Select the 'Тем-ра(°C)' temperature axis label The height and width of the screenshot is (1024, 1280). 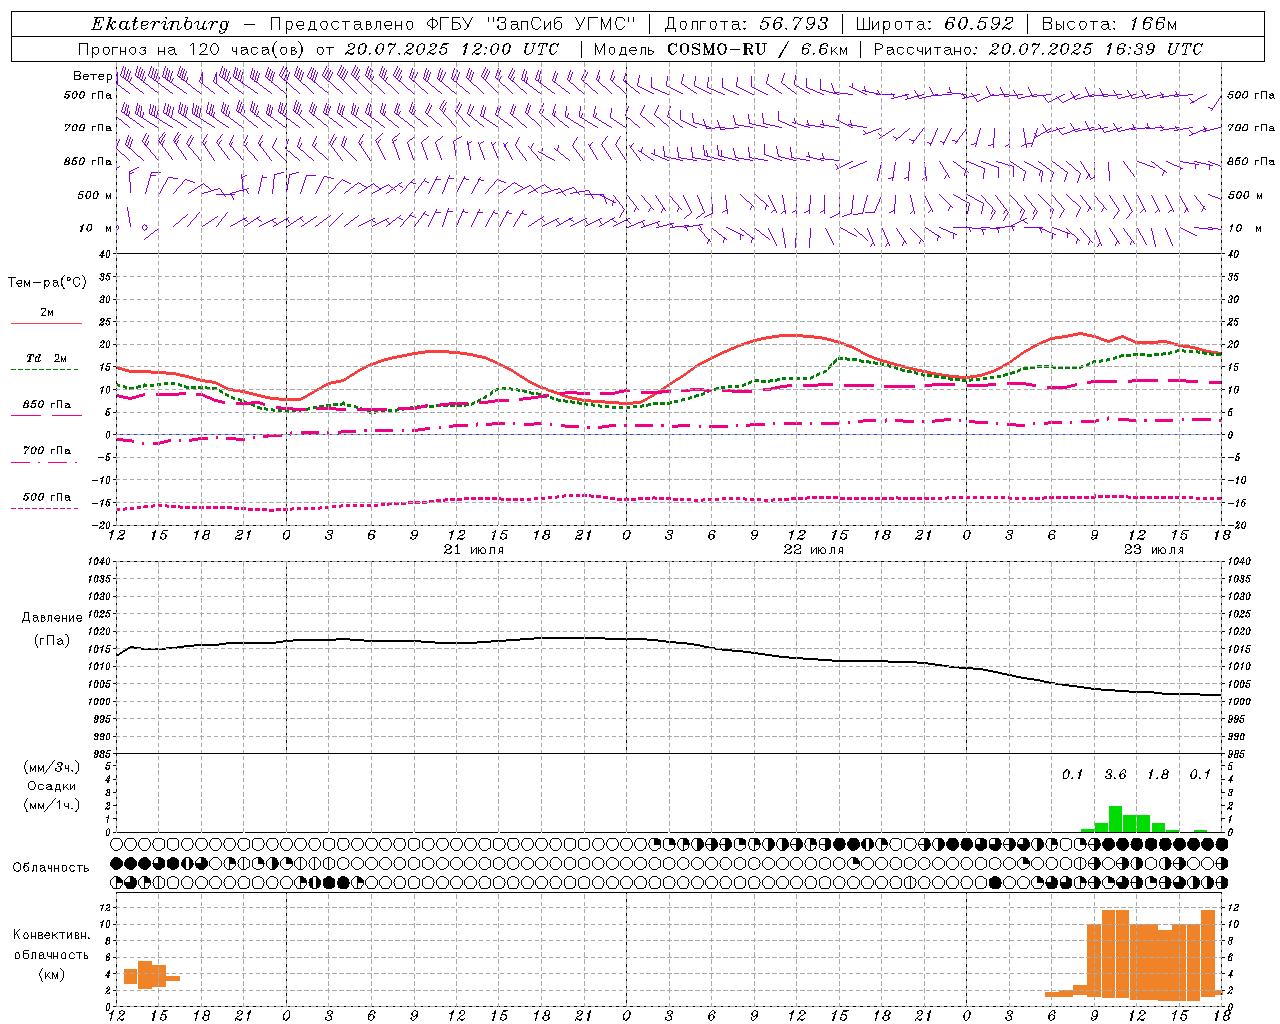tap(47, 283)
